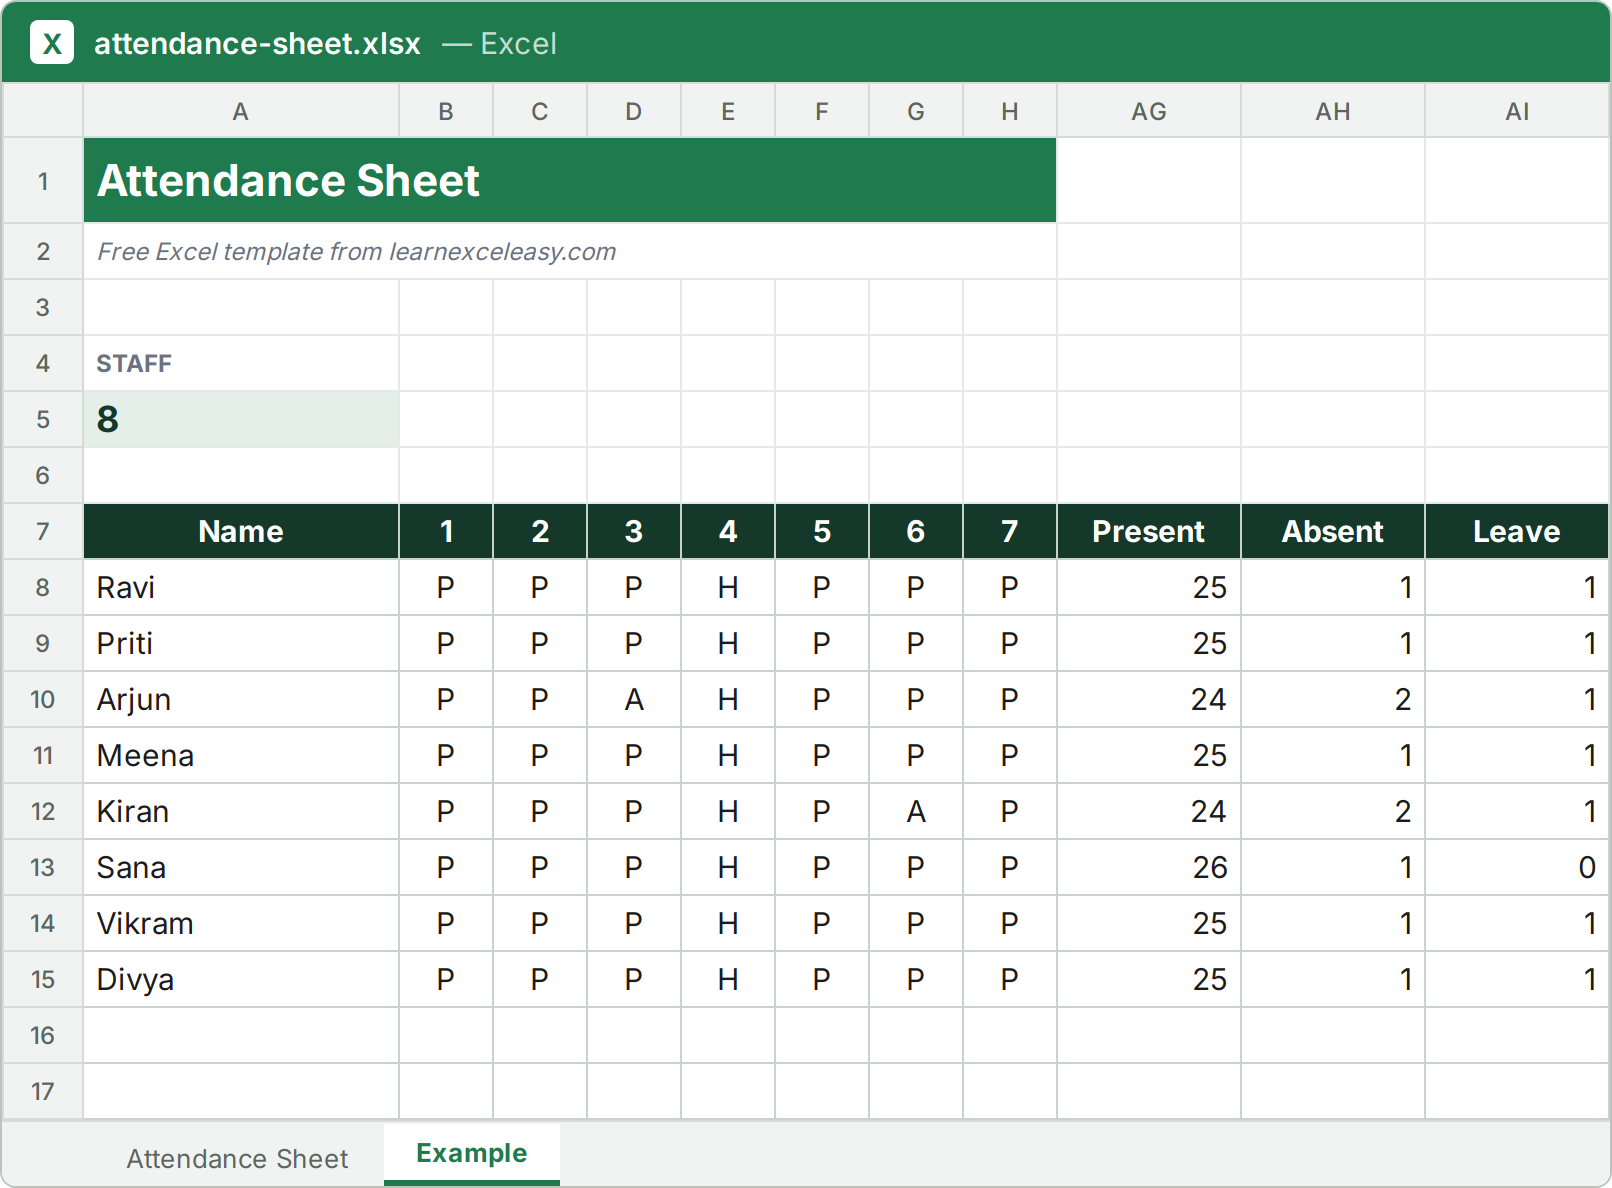Select the name cell Sana

(241, 867)
